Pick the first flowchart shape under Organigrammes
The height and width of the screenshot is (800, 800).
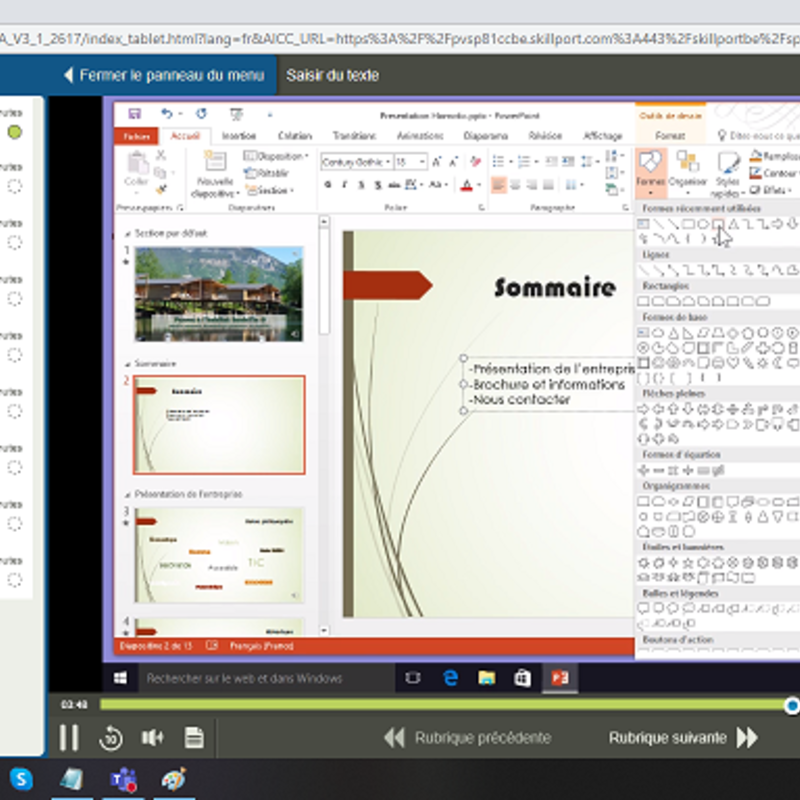(x=643, y=502)
